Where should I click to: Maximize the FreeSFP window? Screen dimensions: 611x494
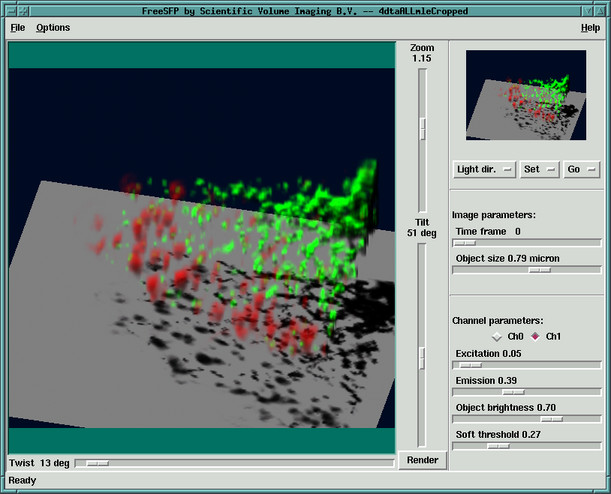click(599, 11)
